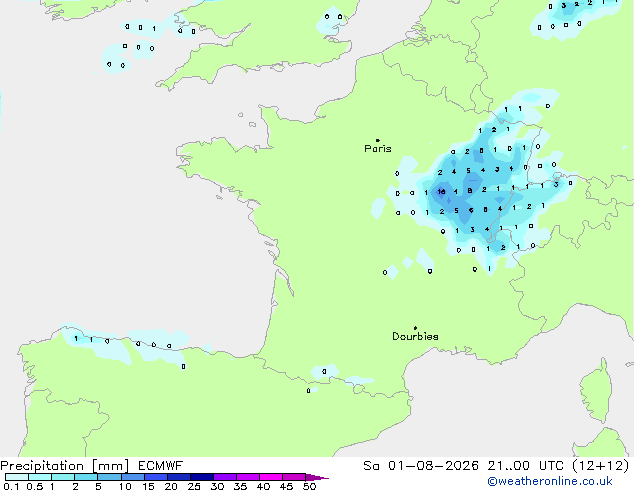The height and width of the screenshot is (490, 634).
Task: Pick the 0.1–0.5 mm legend swatch
Action: click(x=17, y=477)
